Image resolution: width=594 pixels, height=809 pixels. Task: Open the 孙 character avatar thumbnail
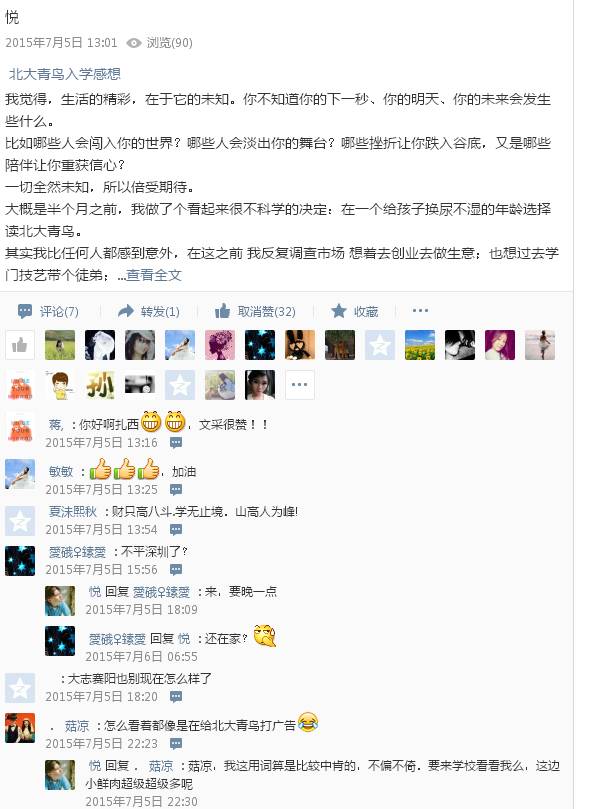click(100, 385)
